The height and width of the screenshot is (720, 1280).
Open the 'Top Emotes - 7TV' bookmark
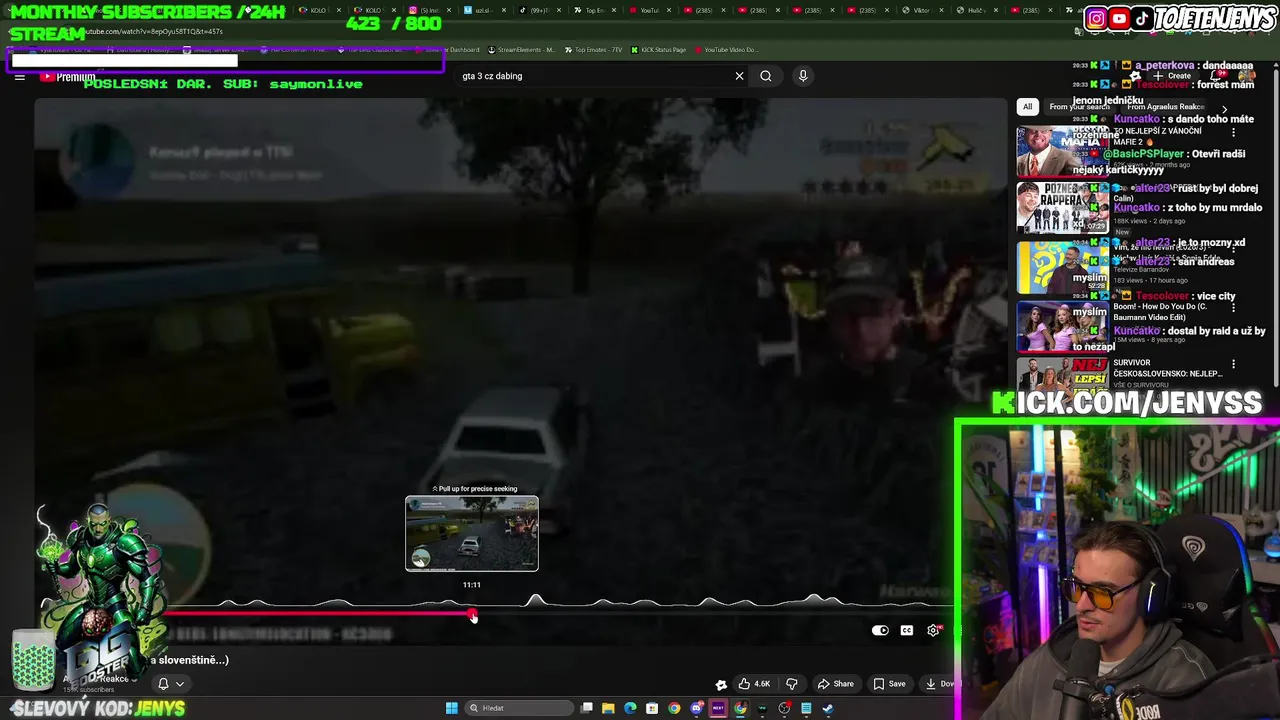click(x=594, y=50)
